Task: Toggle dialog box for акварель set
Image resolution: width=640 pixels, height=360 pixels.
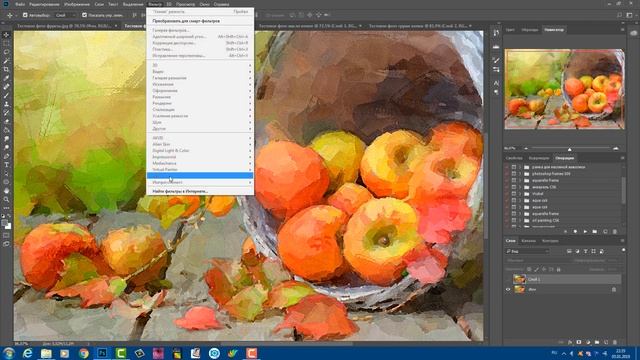Action: [514, 187]
